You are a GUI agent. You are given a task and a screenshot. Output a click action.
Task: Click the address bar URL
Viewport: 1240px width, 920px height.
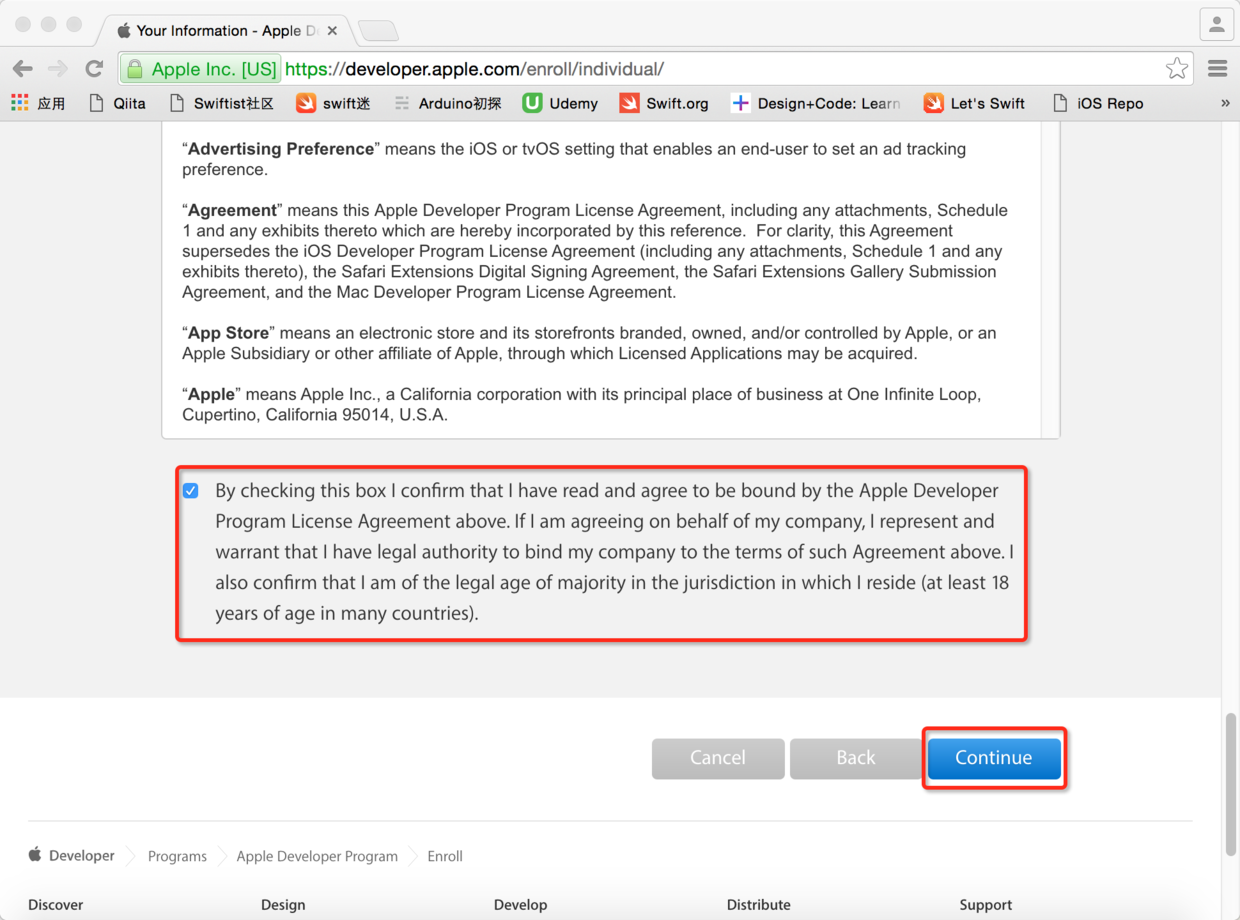(474, 69)
